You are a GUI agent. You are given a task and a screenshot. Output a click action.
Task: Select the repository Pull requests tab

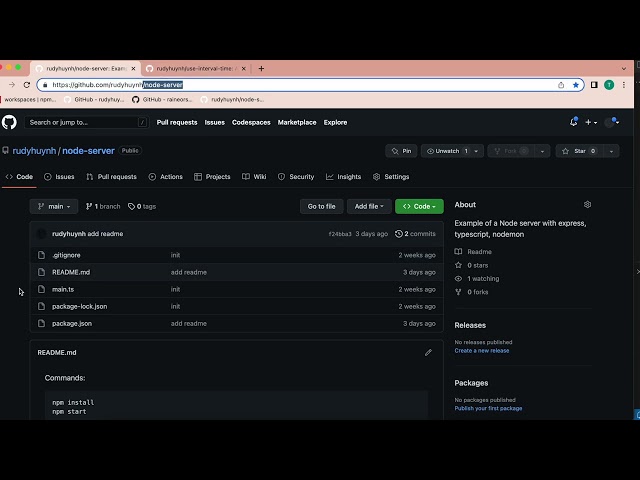(x=111, y=177)
